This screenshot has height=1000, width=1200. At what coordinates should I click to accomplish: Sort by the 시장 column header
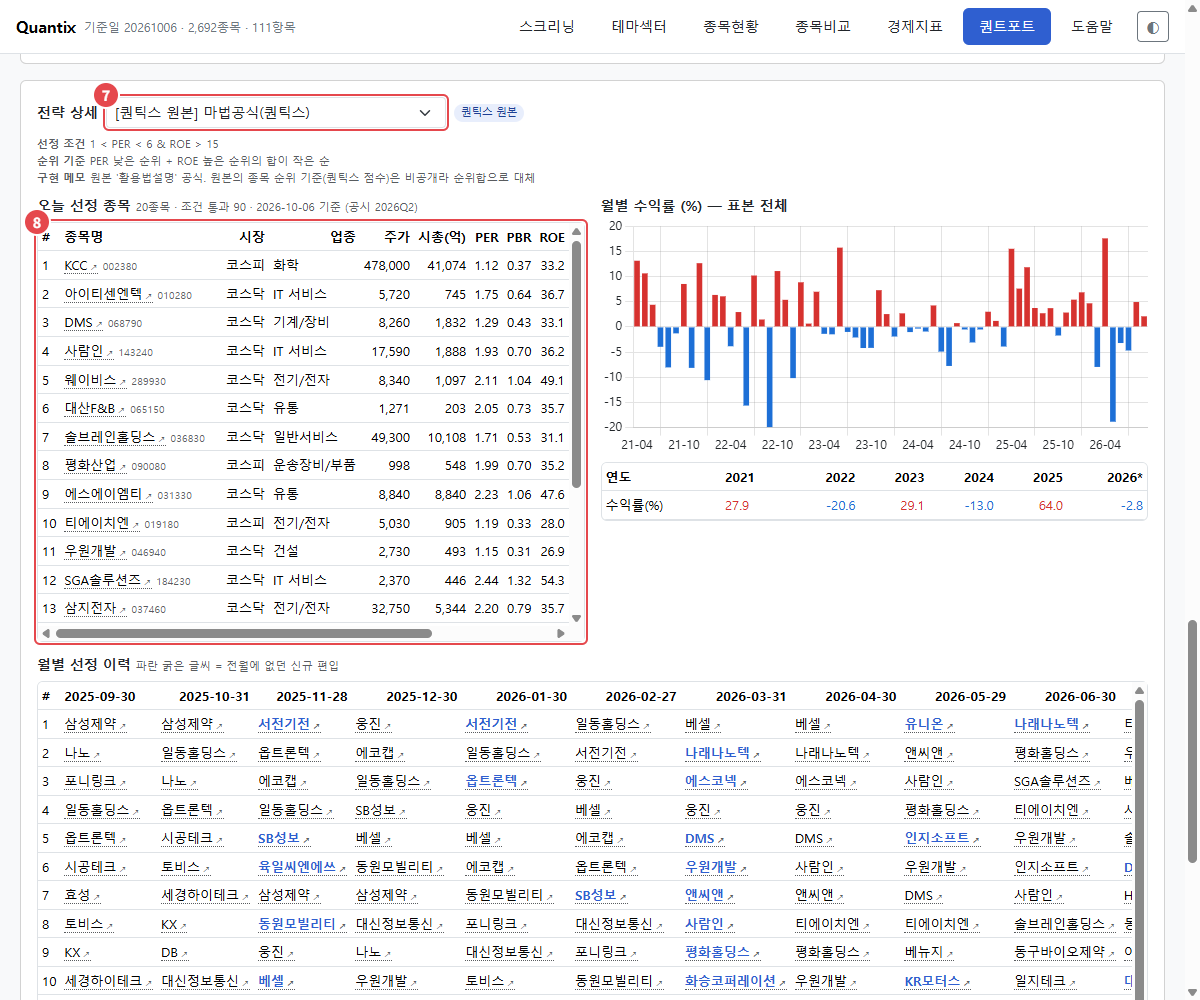252,237
